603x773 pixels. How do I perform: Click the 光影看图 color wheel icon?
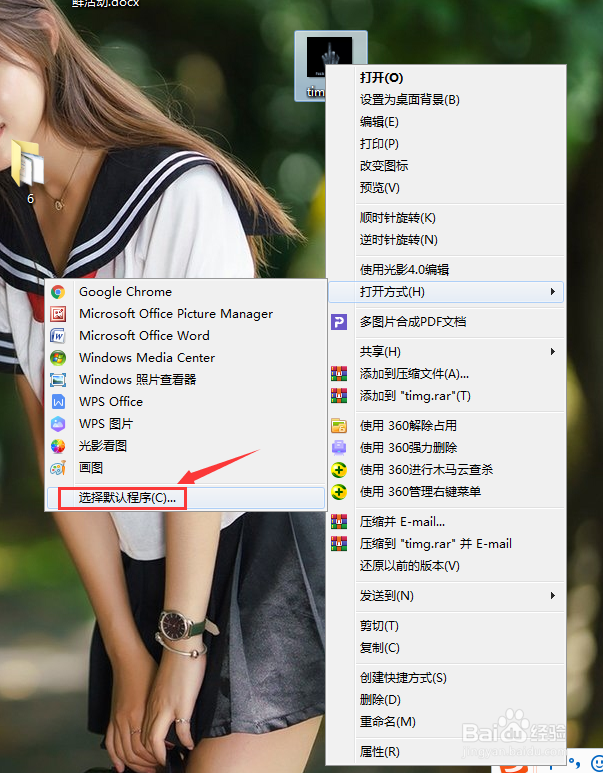point(58,446)
